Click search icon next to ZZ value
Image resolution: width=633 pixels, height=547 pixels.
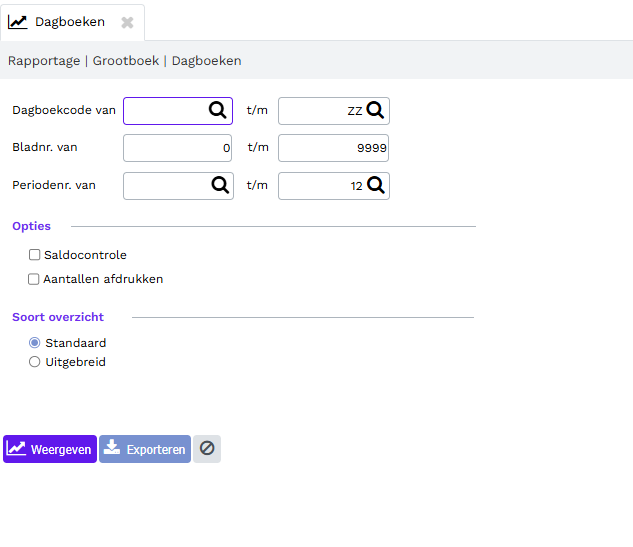click(x=375, y=110)
